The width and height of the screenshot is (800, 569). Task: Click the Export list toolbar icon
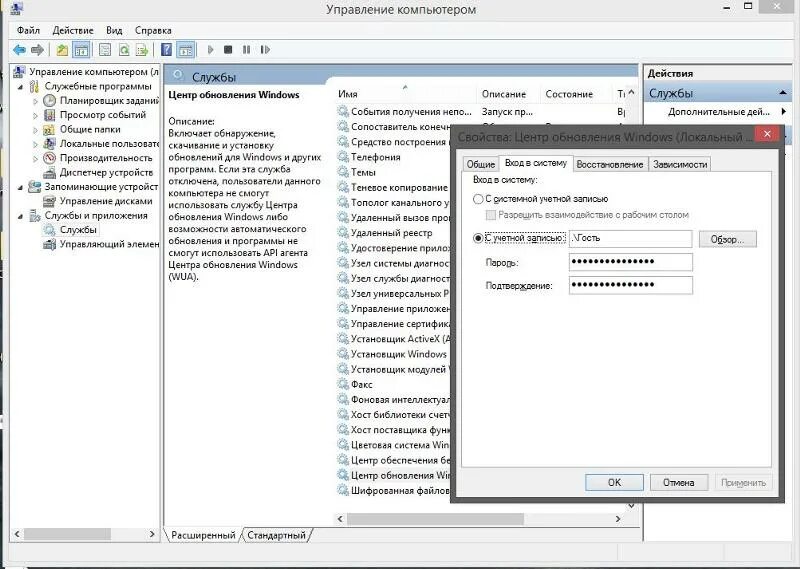coord(142,50)
